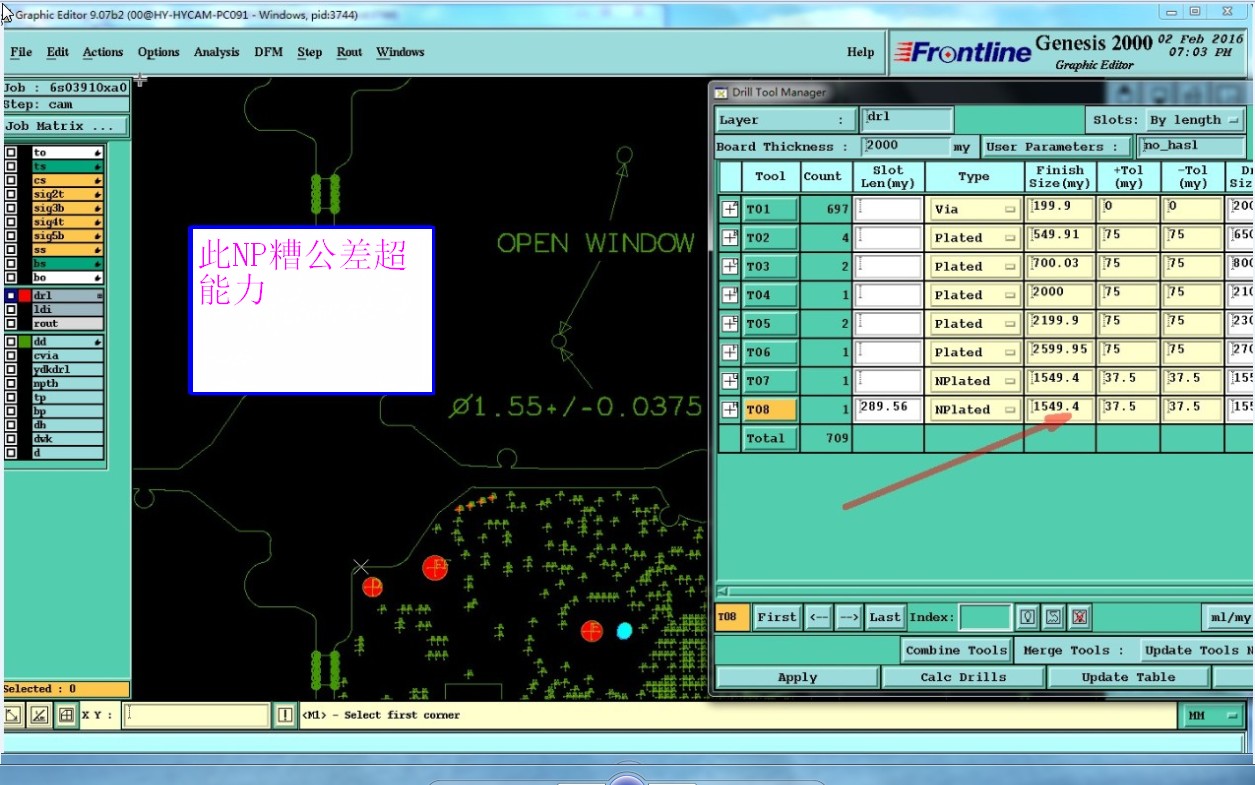
Task: Open the T08 Type 'NPlated' dropdown
Action: click(974, 409)
